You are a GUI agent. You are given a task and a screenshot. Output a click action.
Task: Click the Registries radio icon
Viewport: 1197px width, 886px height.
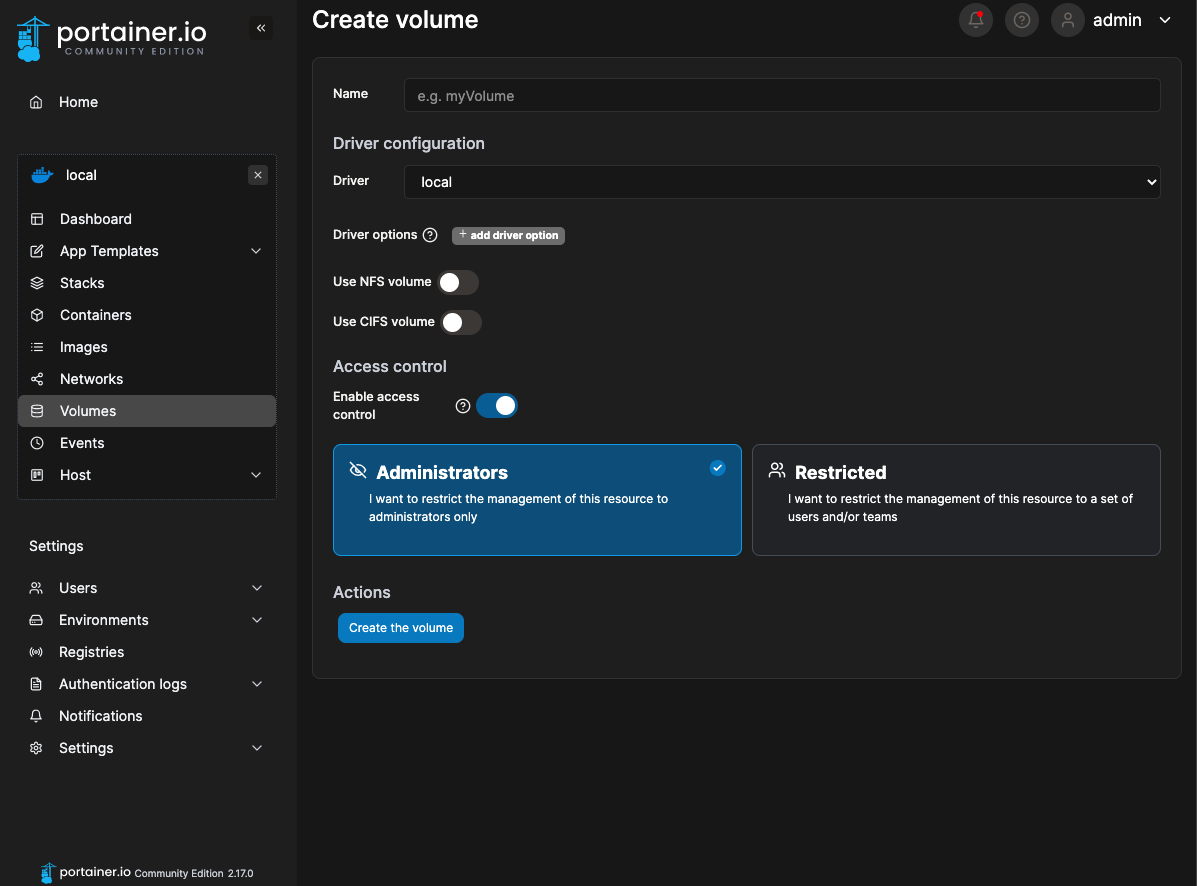[36, 652]
